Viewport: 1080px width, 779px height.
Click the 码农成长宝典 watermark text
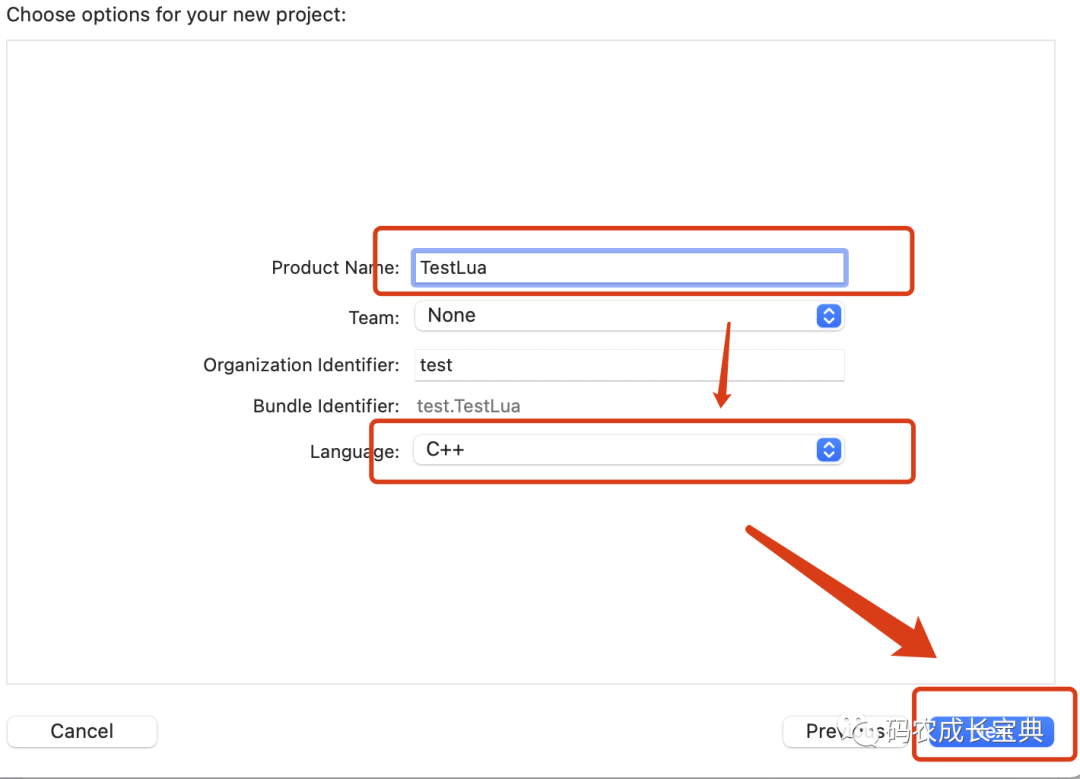(x=965, y=731)
